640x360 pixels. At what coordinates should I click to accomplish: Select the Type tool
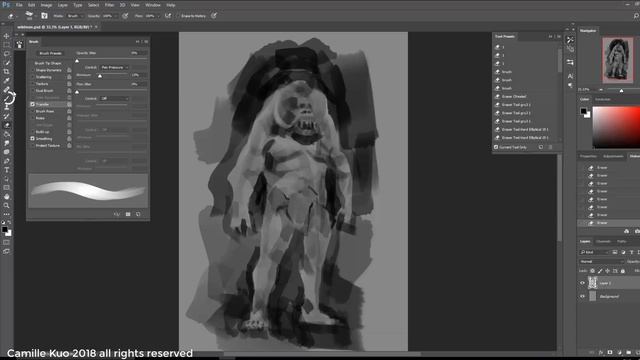click(x=7, y=170)
